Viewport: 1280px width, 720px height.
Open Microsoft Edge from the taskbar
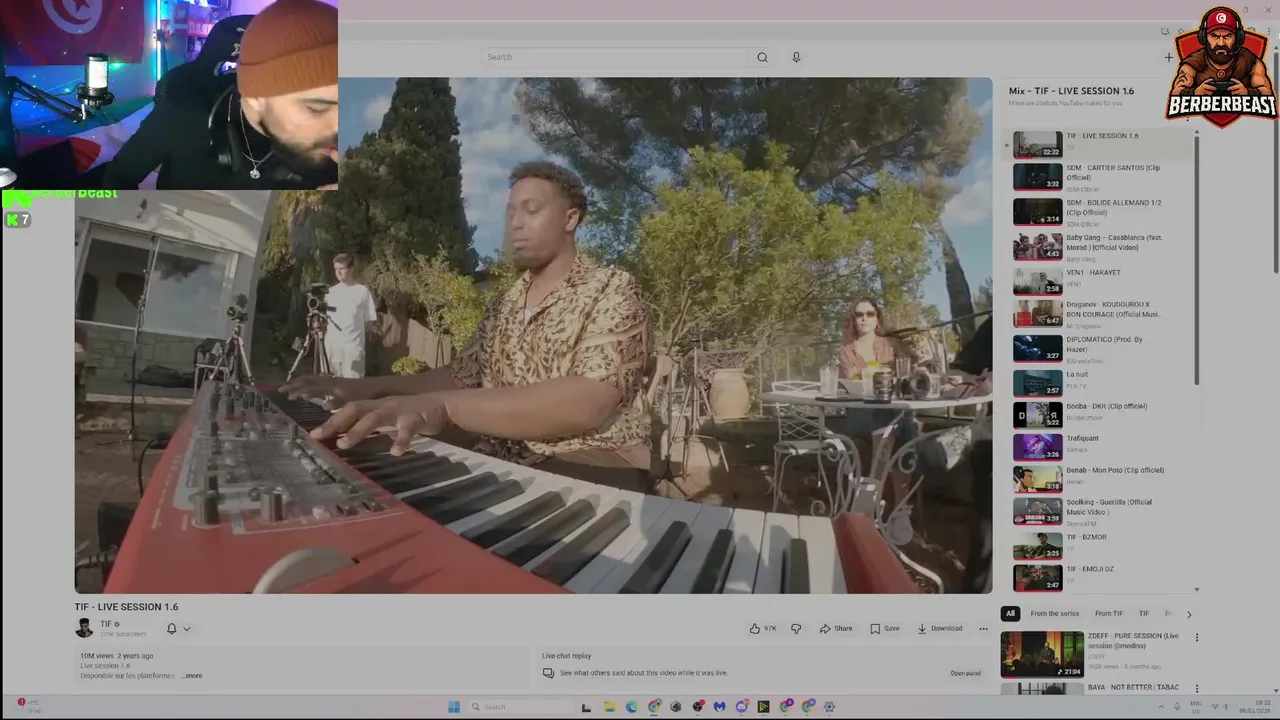631,707
